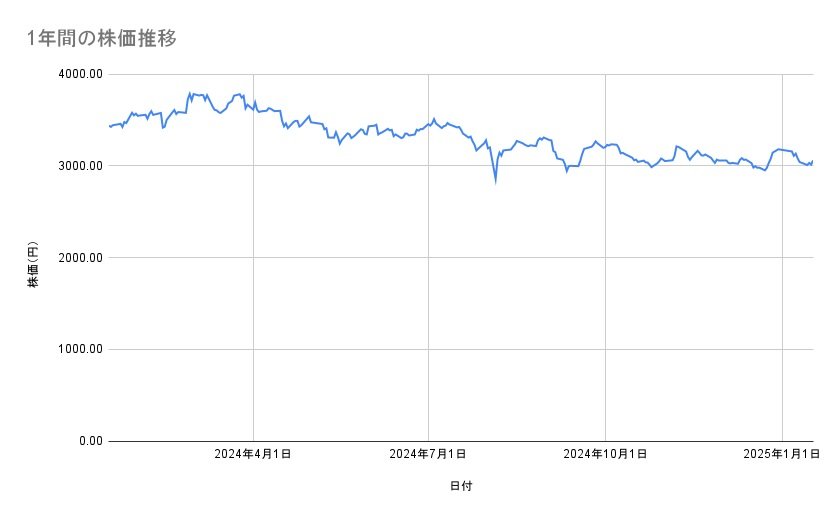Viewport: 839px width, 519px height.
Task: Select the 2000.00 horizontal gridline
Action: 460,258
